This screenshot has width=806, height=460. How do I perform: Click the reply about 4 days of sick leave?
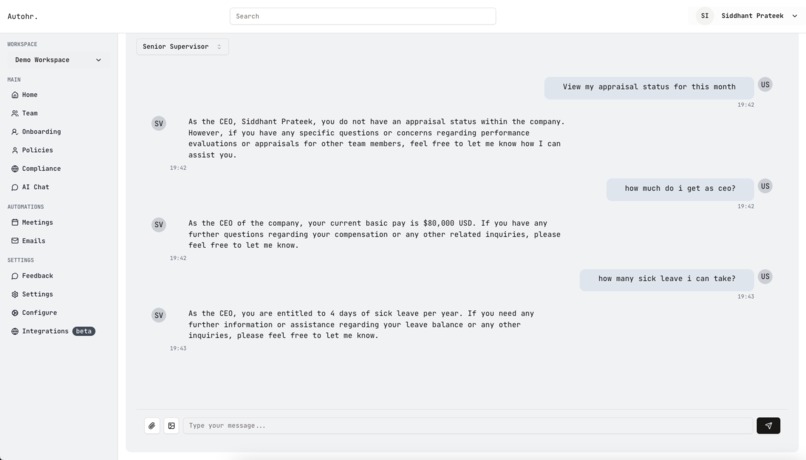coord(361,324)
